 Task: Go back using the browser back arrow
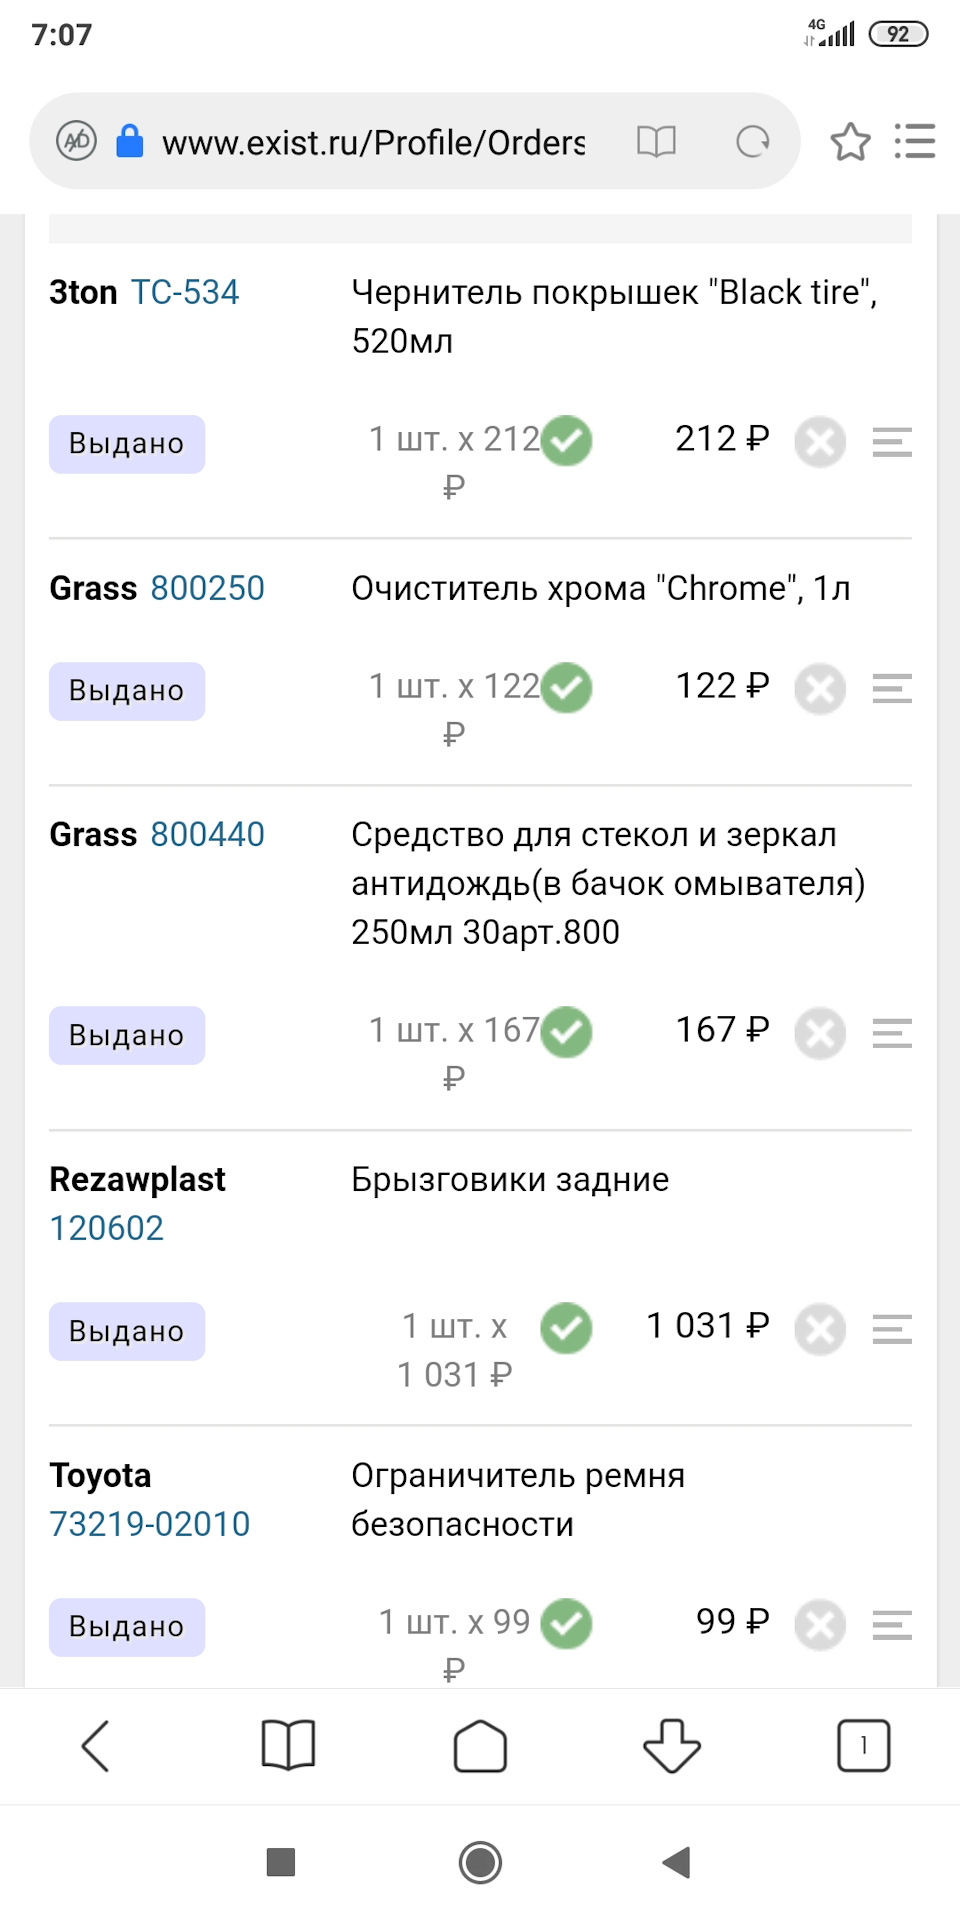click(96, 1746)
